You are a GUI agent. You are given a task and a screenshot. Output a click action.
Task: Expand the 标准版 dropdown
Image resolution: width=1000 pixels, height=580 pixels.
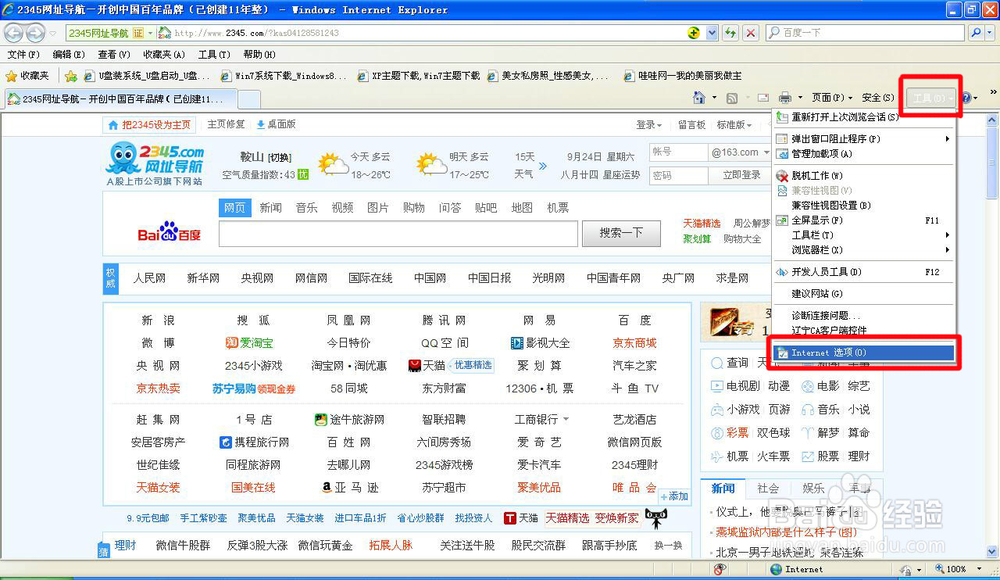(x=734, y=125)
